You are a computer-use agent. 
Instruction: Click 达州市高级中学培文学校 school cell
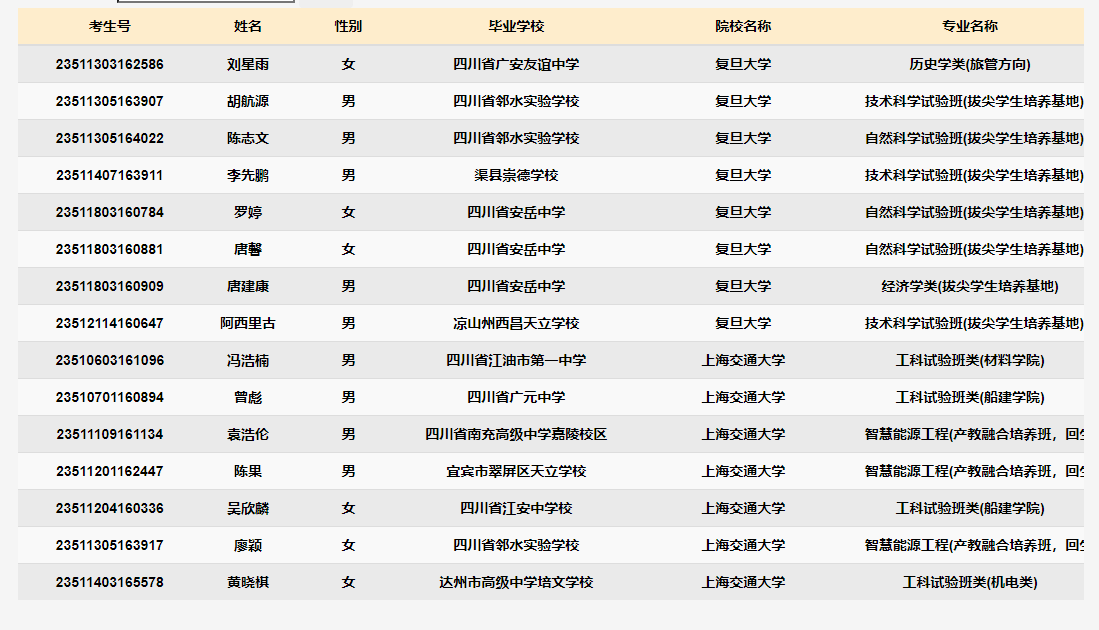tap(516, 582)
